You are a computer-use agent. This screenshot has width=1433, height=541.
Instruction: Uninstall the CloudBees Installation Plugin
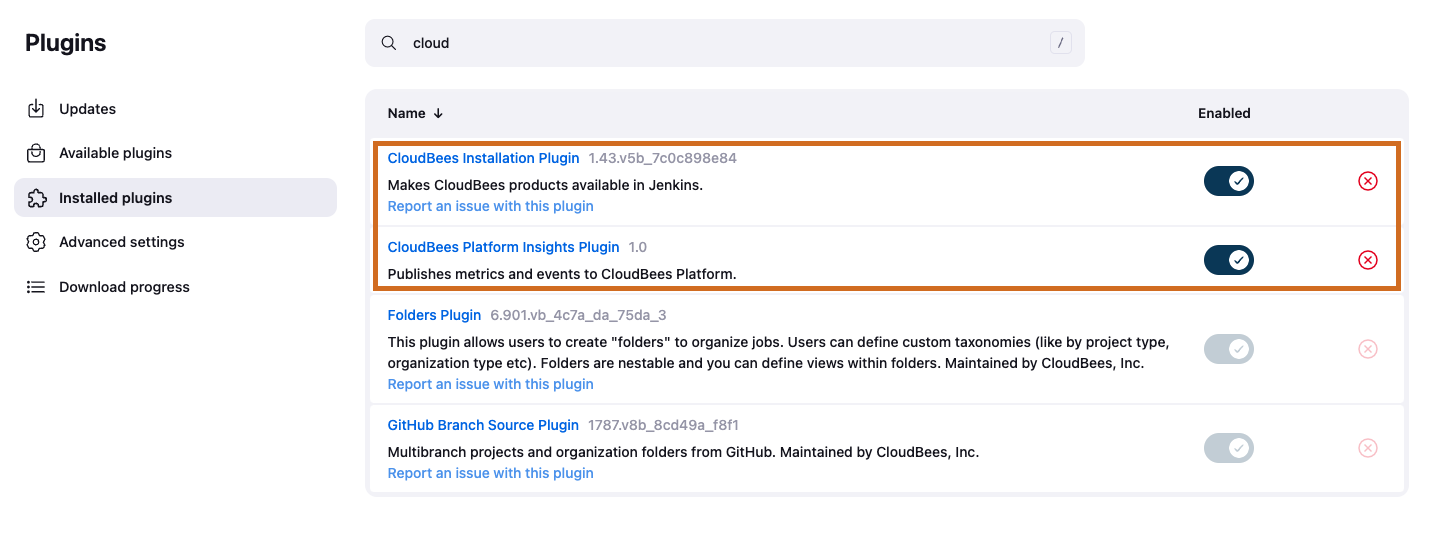click(x=1367, y=181)
